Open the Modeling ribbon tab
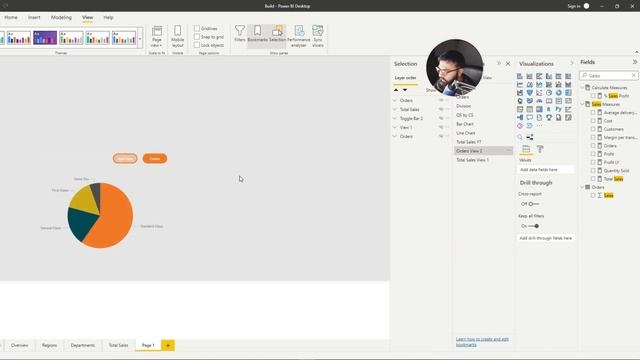The height and width of the screenshot is (360, 640). pyautogui.click(x=61, y=18)
